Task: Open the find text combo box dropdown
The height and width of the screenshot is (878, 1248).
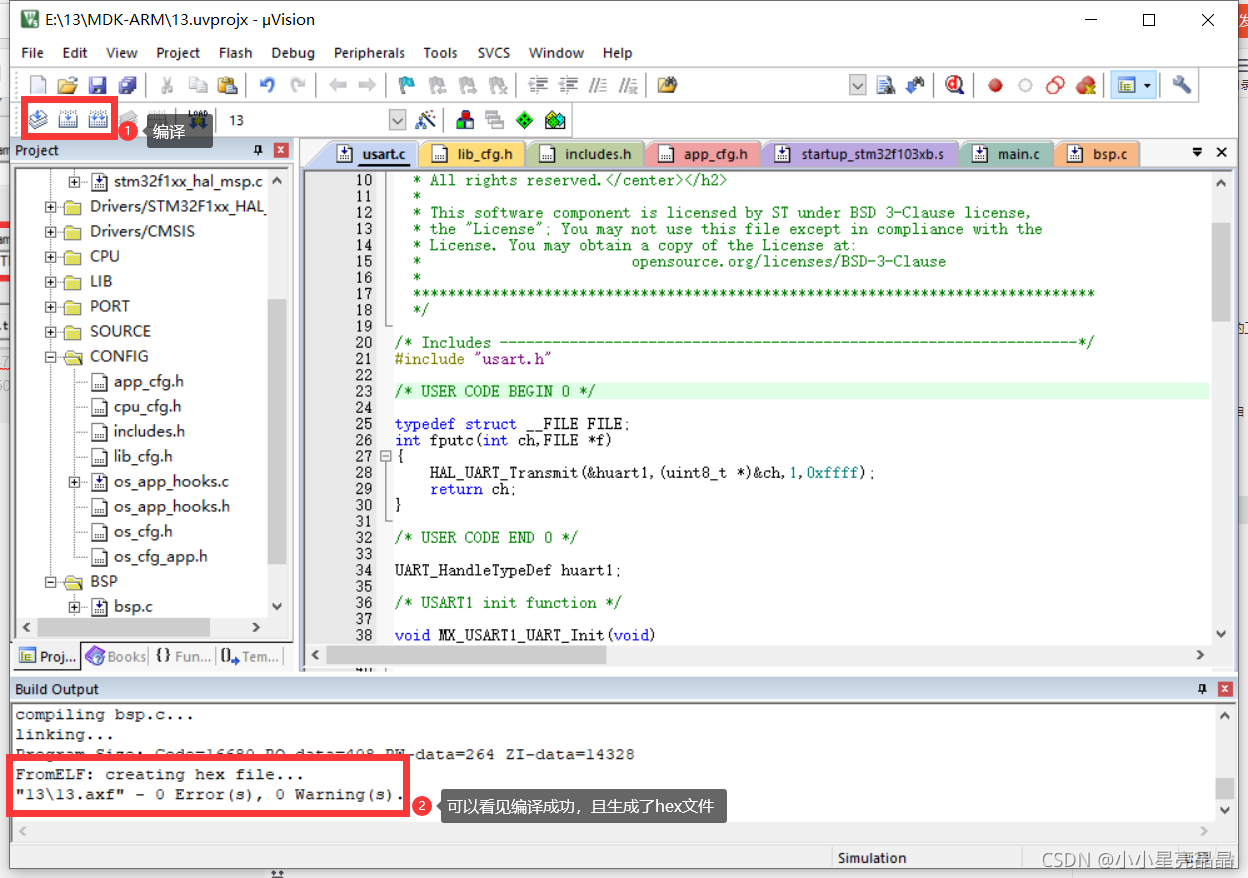Action: click(857, 86)
